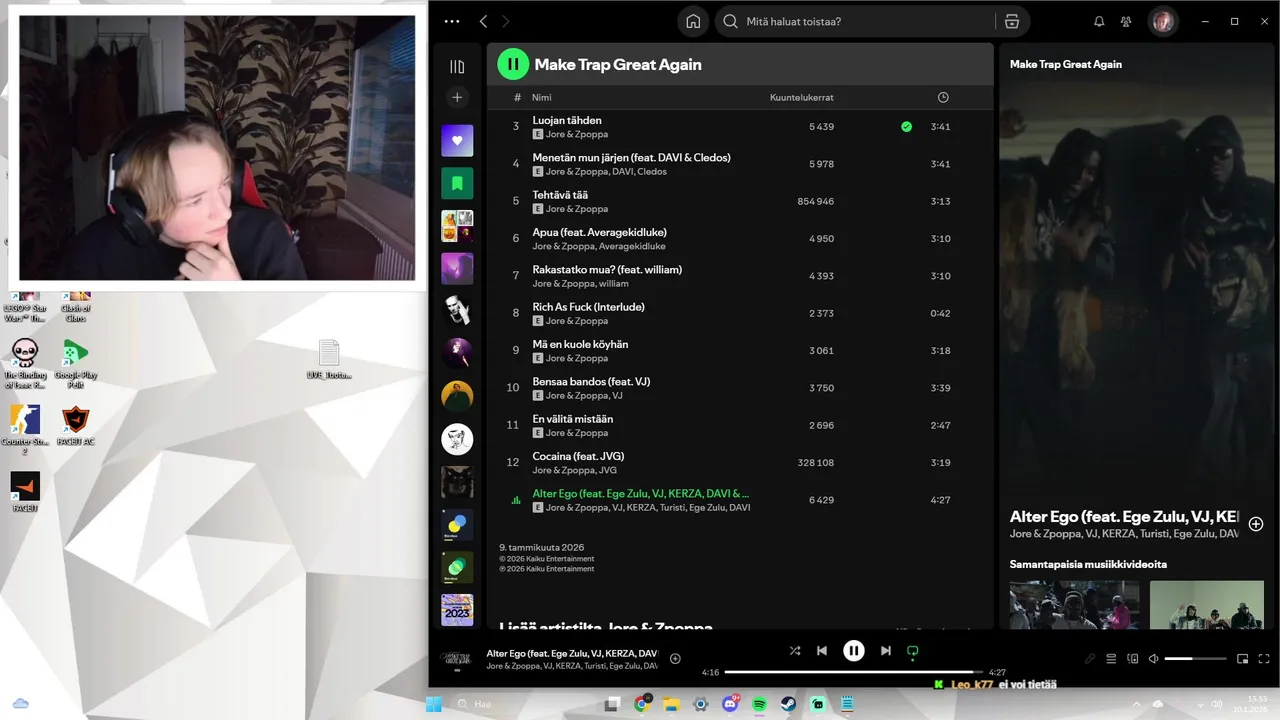
Task: Open The Binding of Isaac desktop shortcut
Action: (x=25, y=363)
